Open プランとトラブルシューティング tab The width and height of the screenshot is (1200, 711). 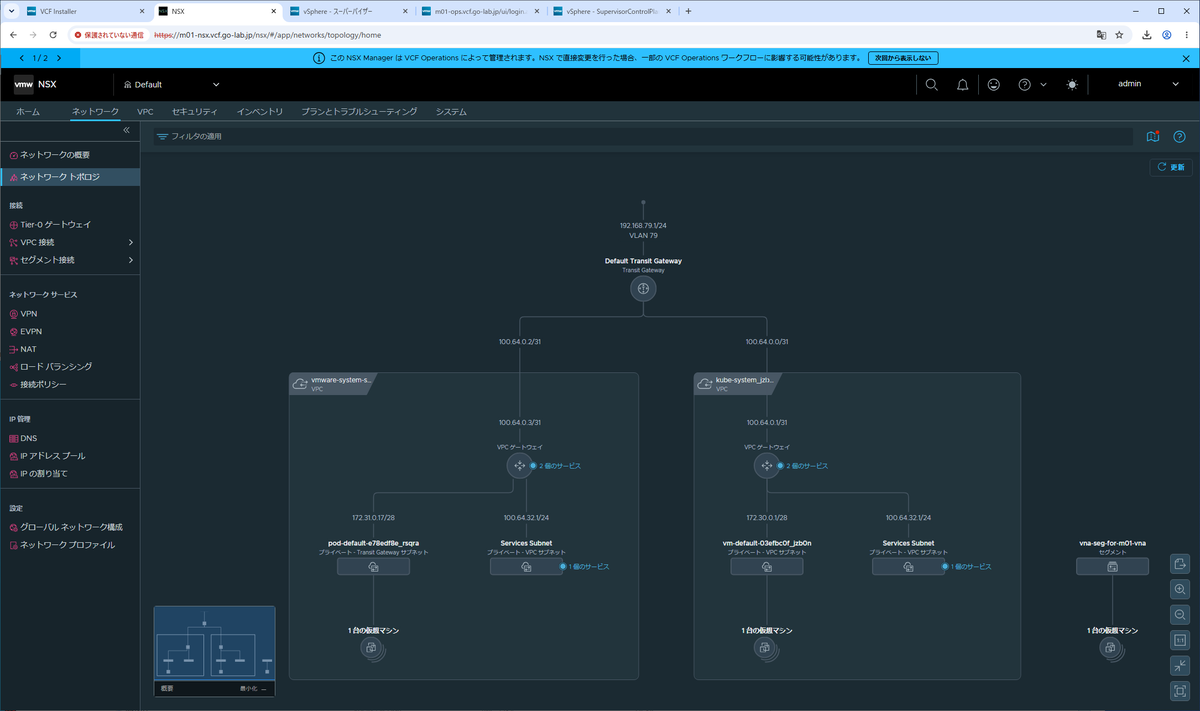tap(359, 111)
